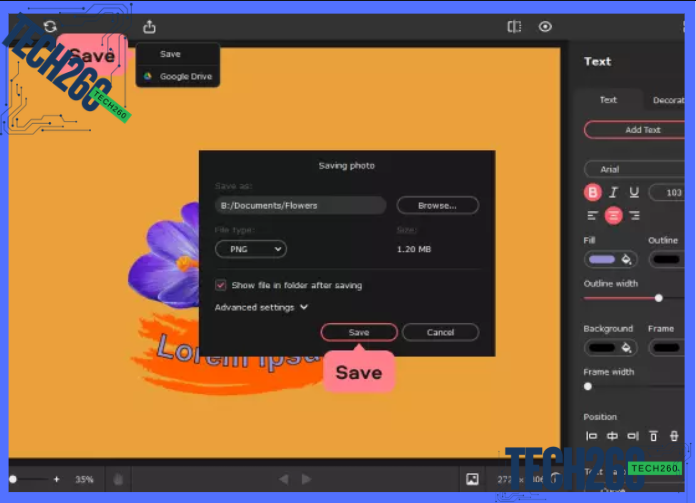This screenshot has height=503, width=696.
Task: Click the Browse... button
Action: point(437,205)
